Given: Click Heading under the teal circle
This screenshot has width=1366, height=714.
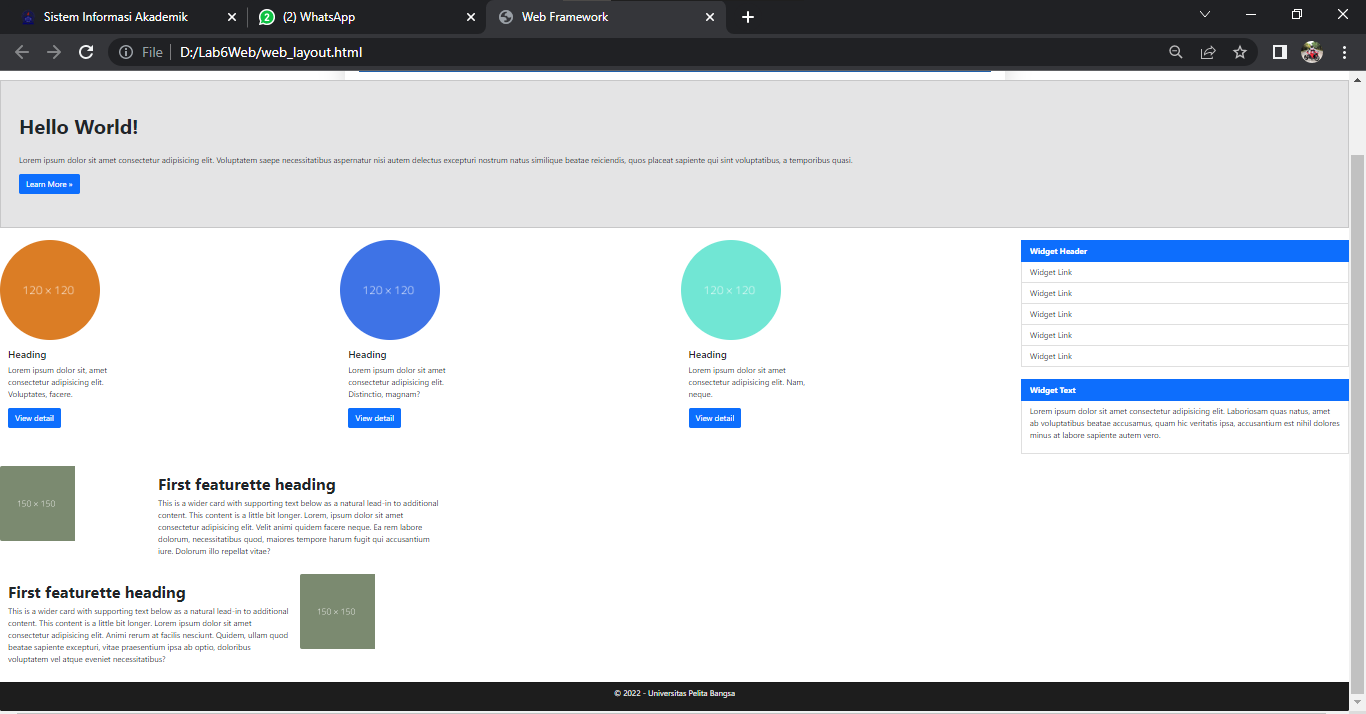Looking at the screenshot, I should pyautogui.click(x=708, y=355).
